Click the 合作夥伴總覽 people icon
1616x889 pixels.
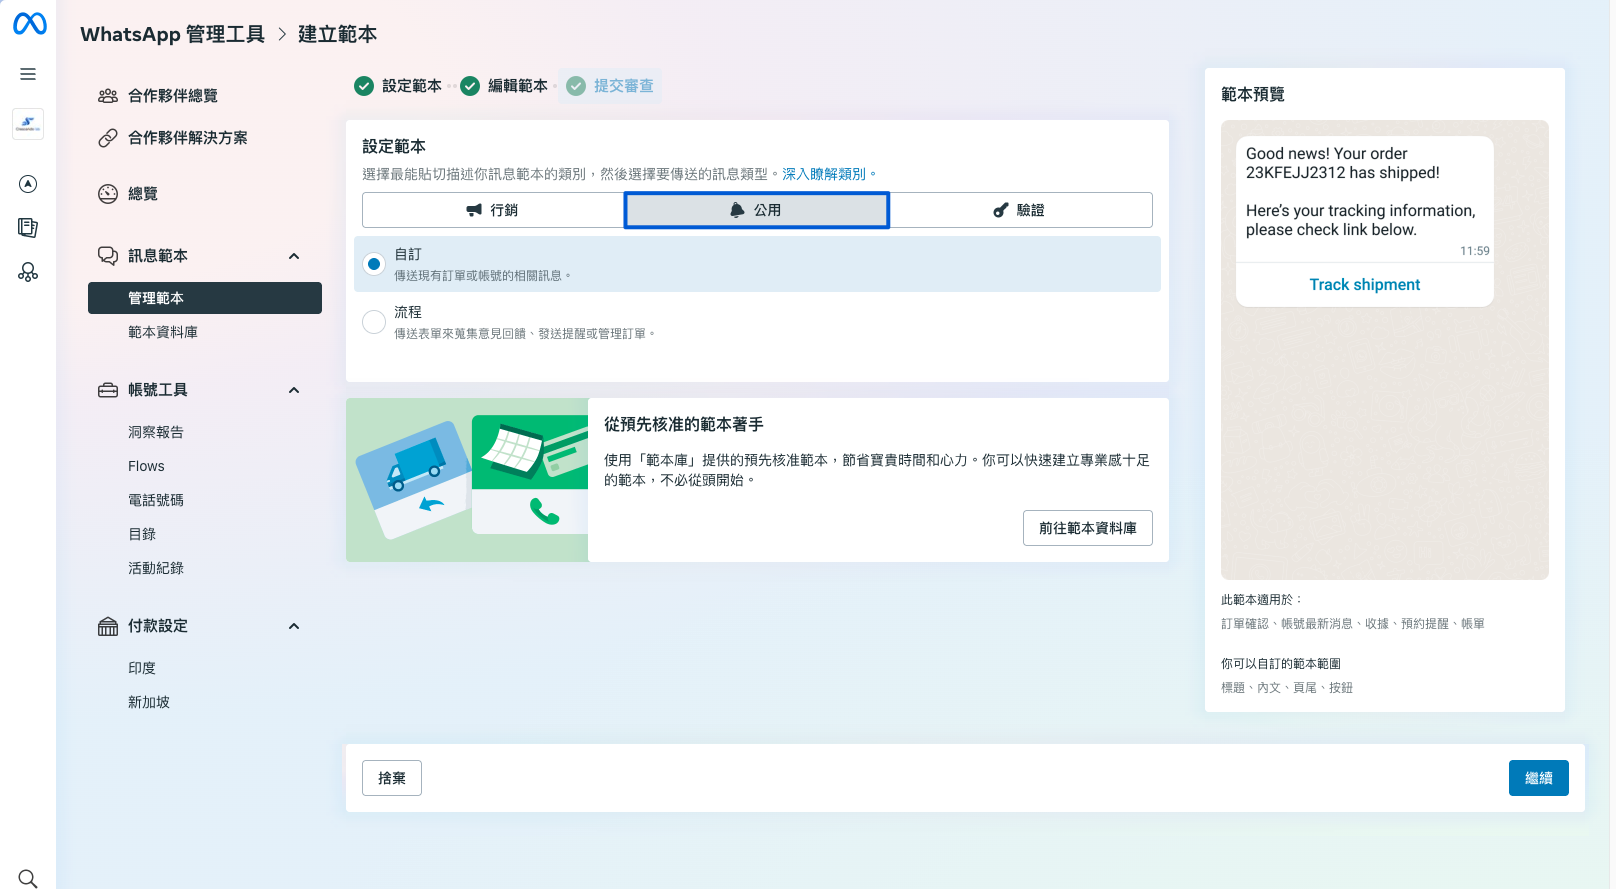point(108,96)
